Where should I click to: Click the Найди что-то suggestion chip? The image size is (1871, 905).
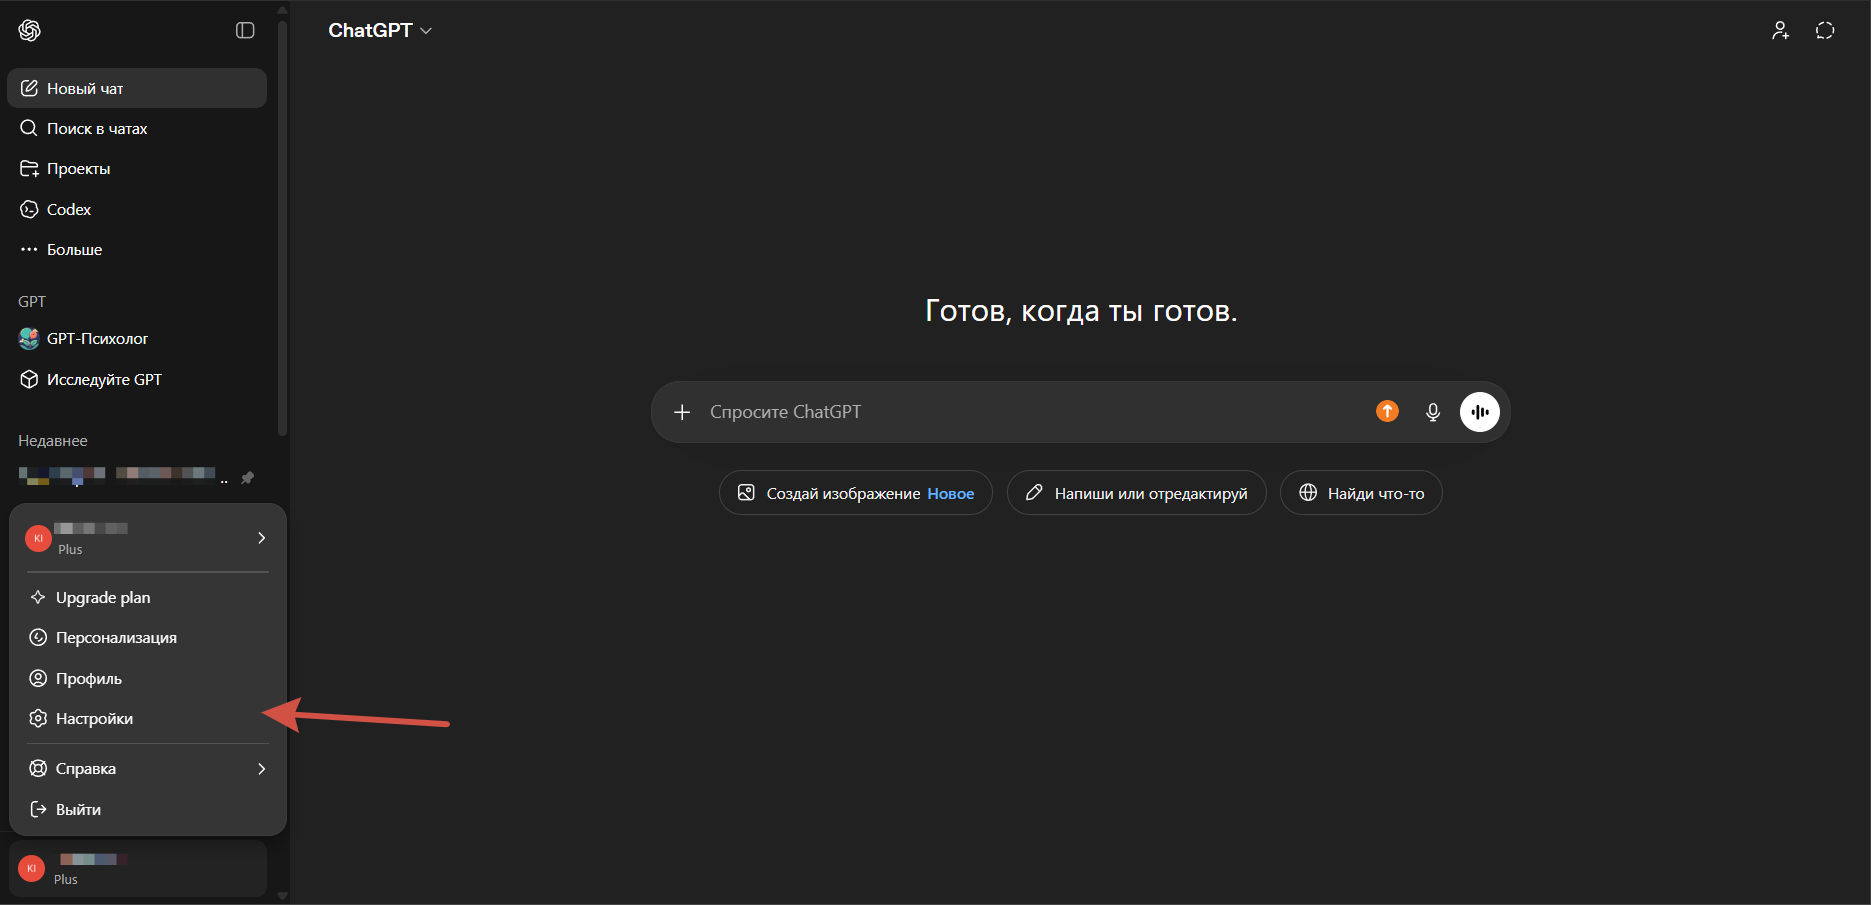coord(1361,493)
